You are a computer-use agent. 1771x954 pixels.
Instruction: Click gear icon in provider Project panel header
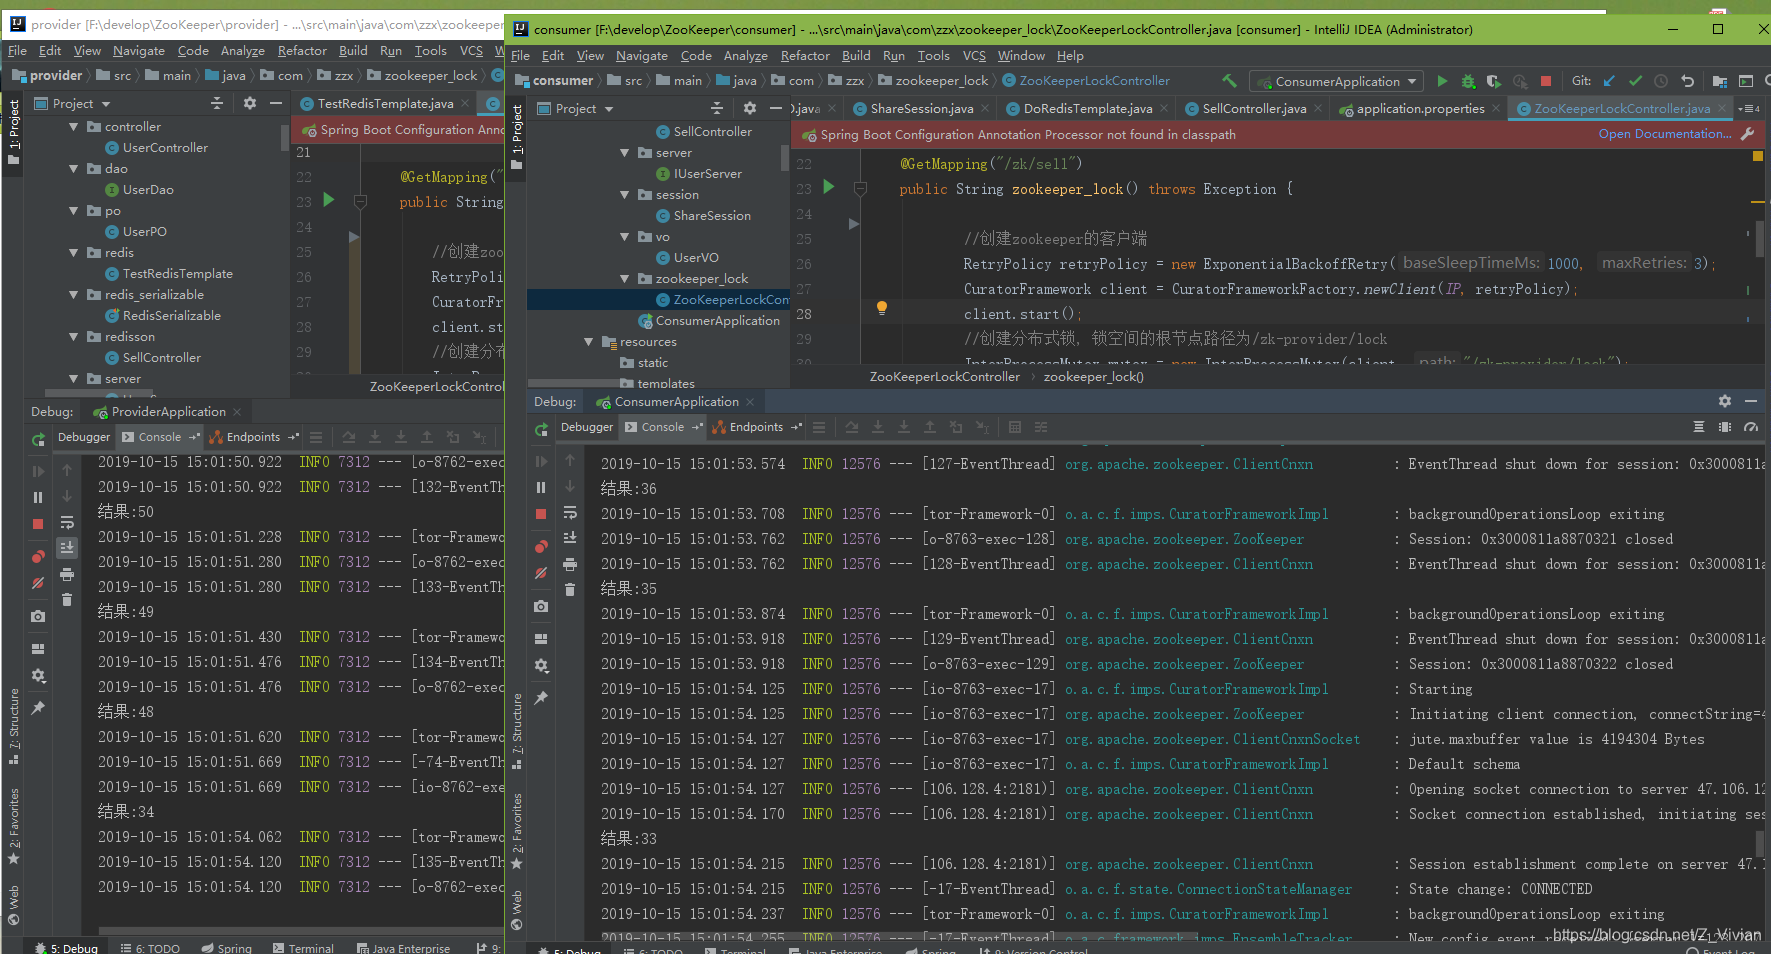250,103
